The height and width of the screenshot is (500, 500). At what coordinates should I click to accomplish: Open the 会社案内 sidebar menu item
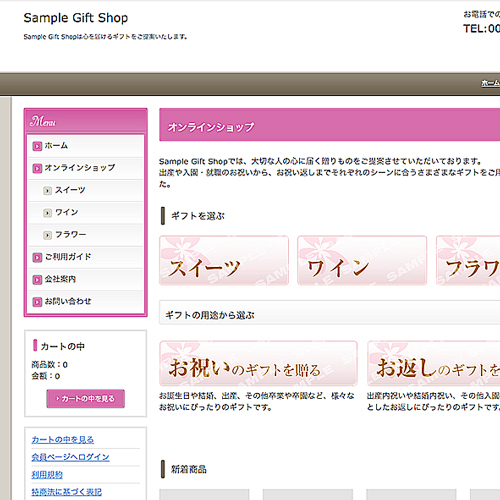[85, 279]
